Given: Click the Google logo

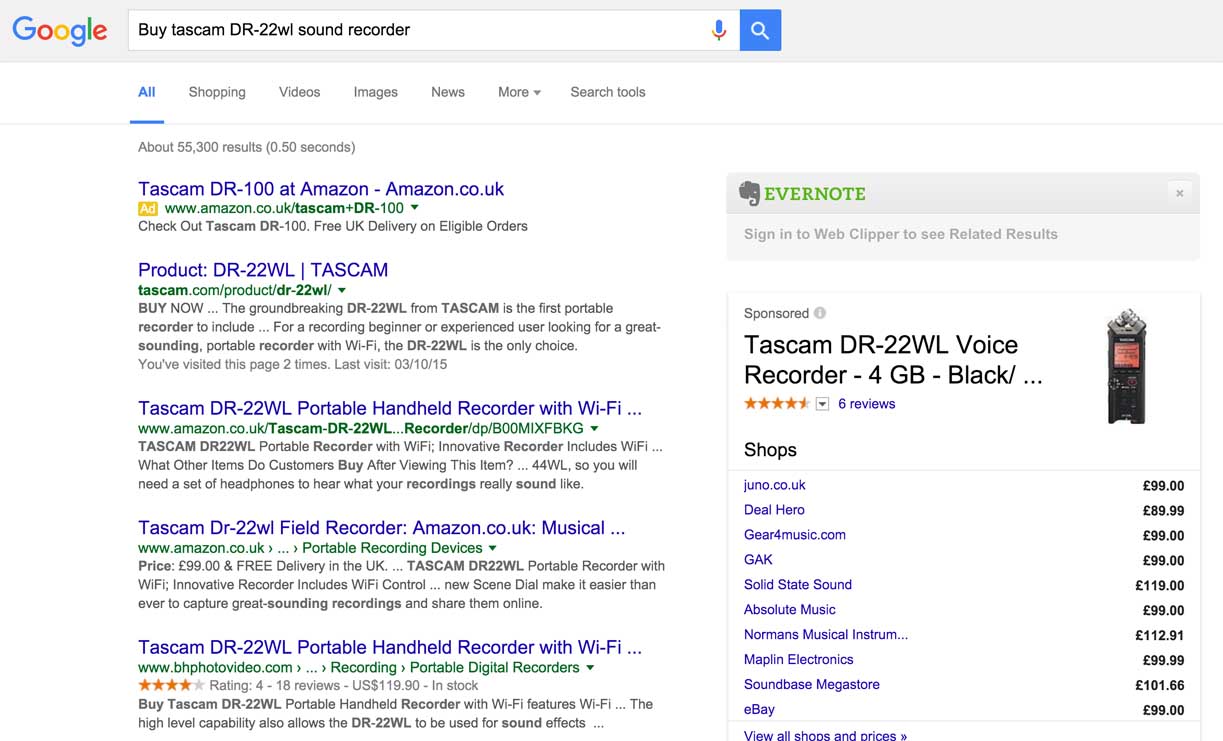Looking at the screenshot, I should [60, 31].
